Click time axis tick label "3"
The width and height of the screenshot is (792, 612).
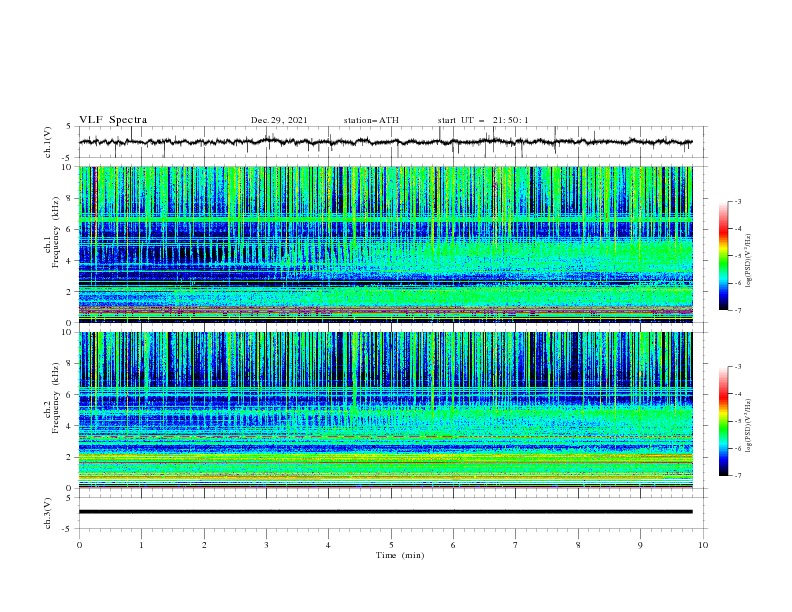tap(266, 545)
